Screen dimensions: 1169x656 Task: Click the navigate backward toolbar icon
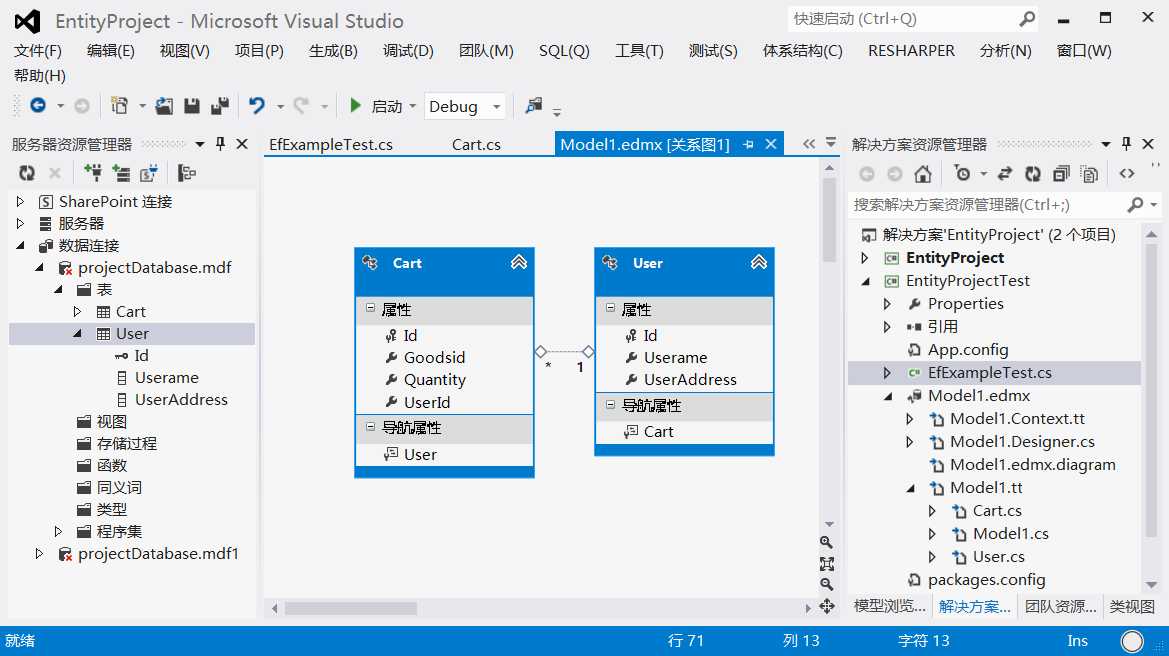(38, 106)
